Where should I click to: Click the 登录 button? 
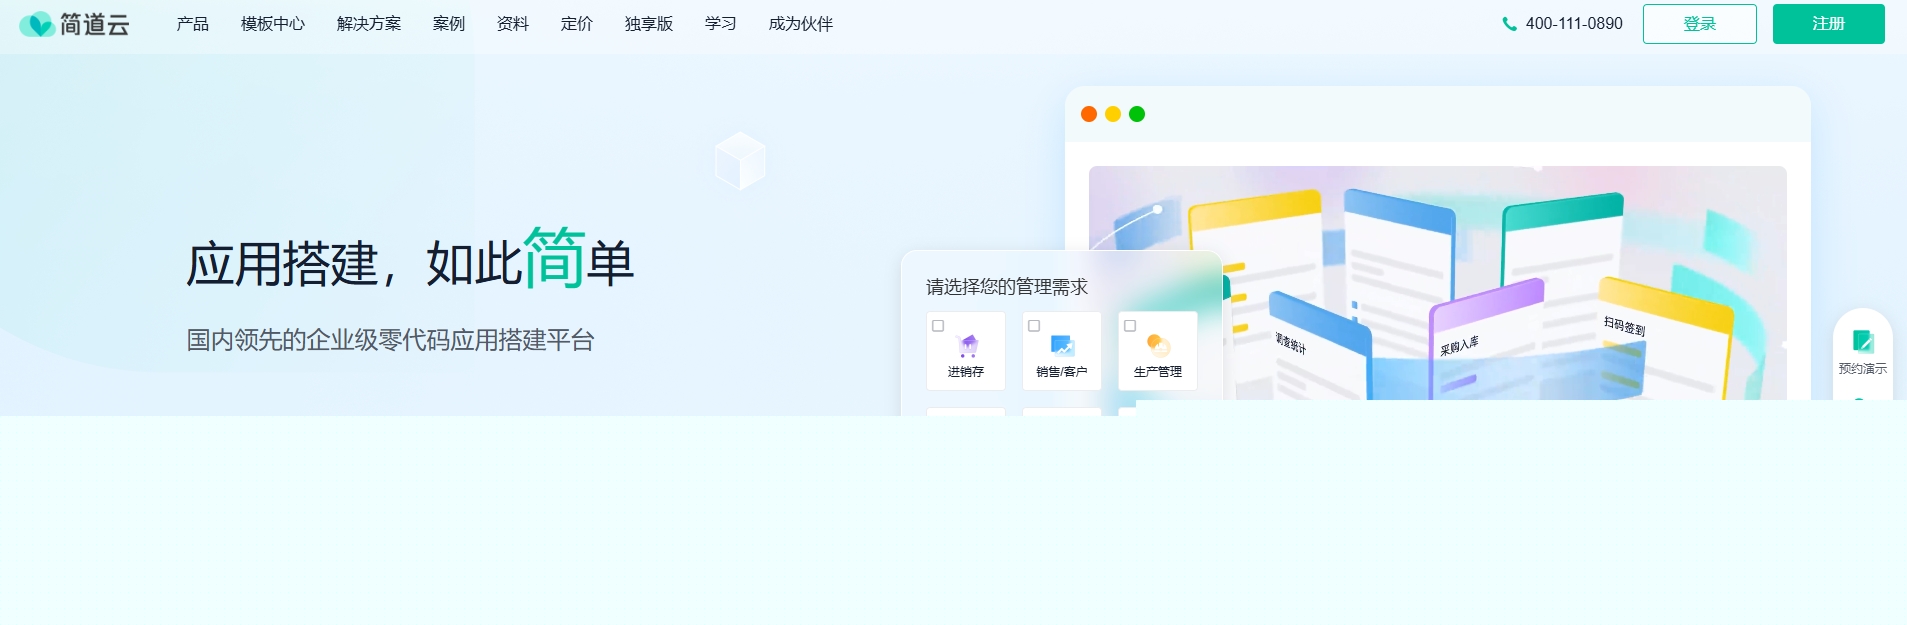[1700, 24]
